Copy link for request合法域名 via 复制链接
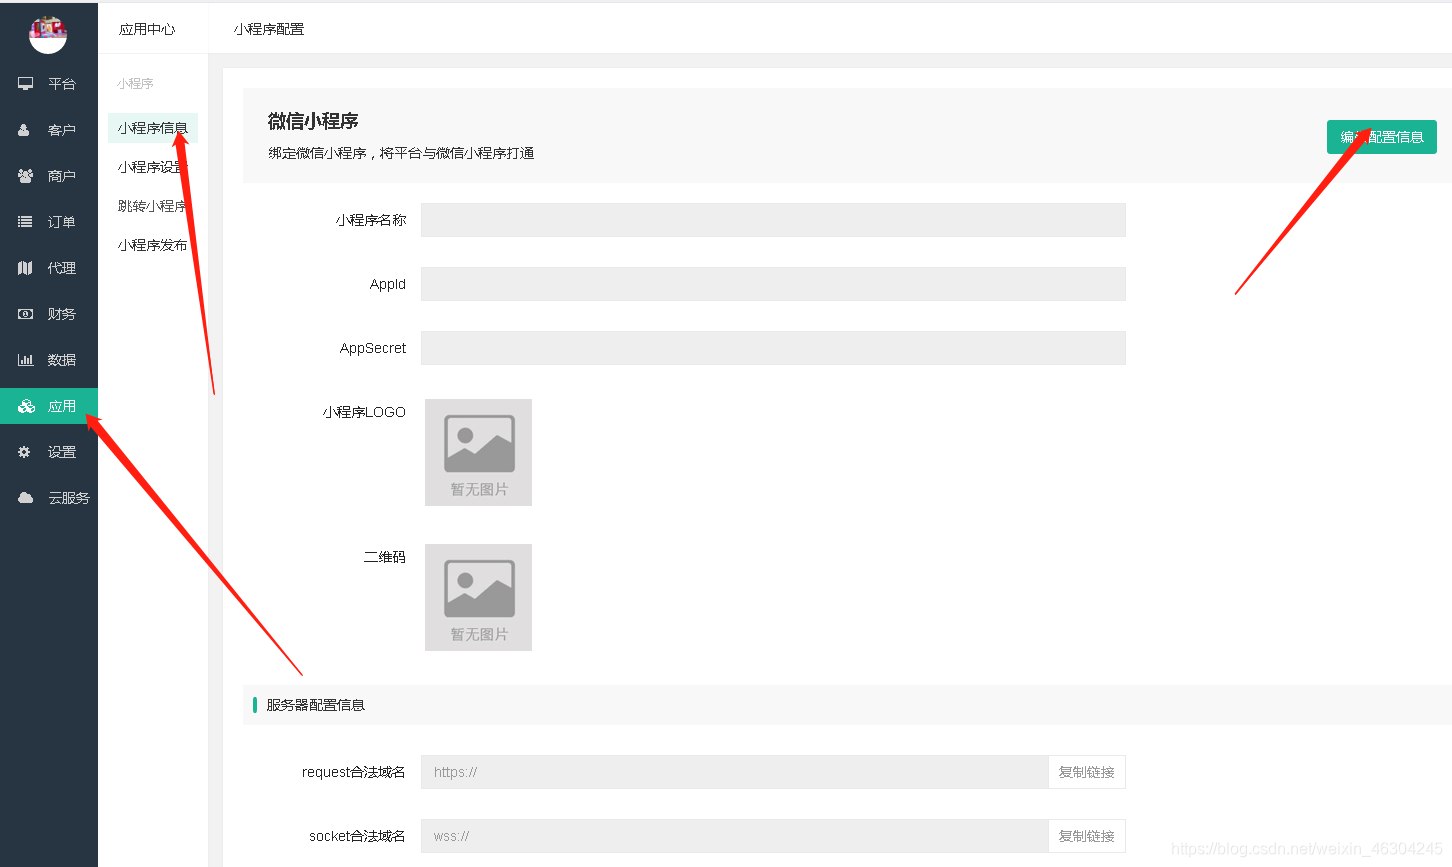The width and height of the screenshot is (1452, 867). [1087, 772]
